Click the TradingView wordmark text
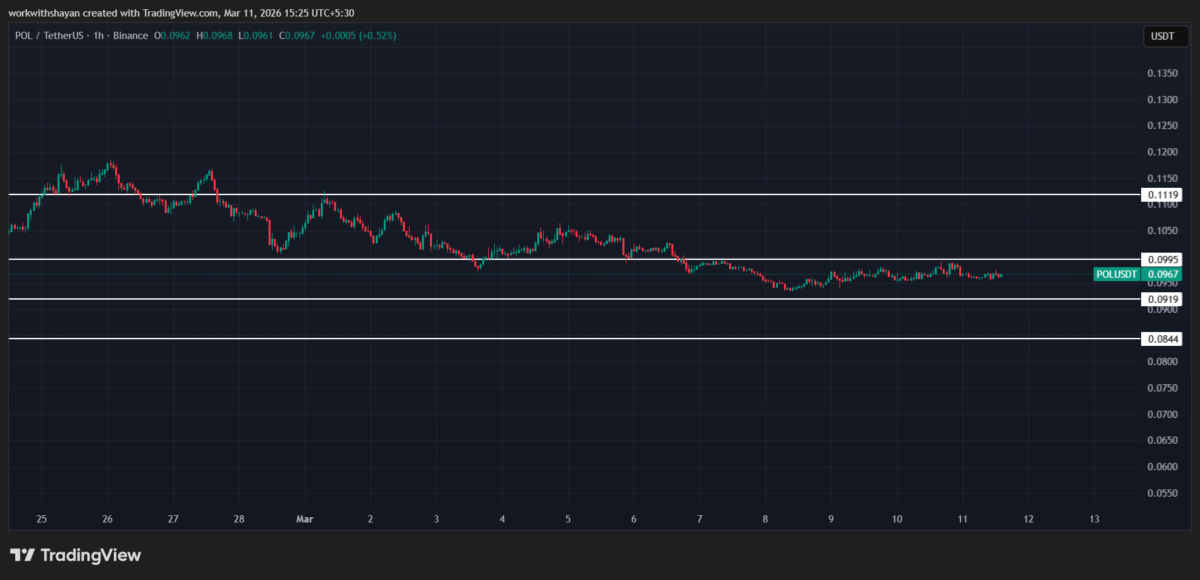The image size is (1200, 580). [x=89, y=555]
